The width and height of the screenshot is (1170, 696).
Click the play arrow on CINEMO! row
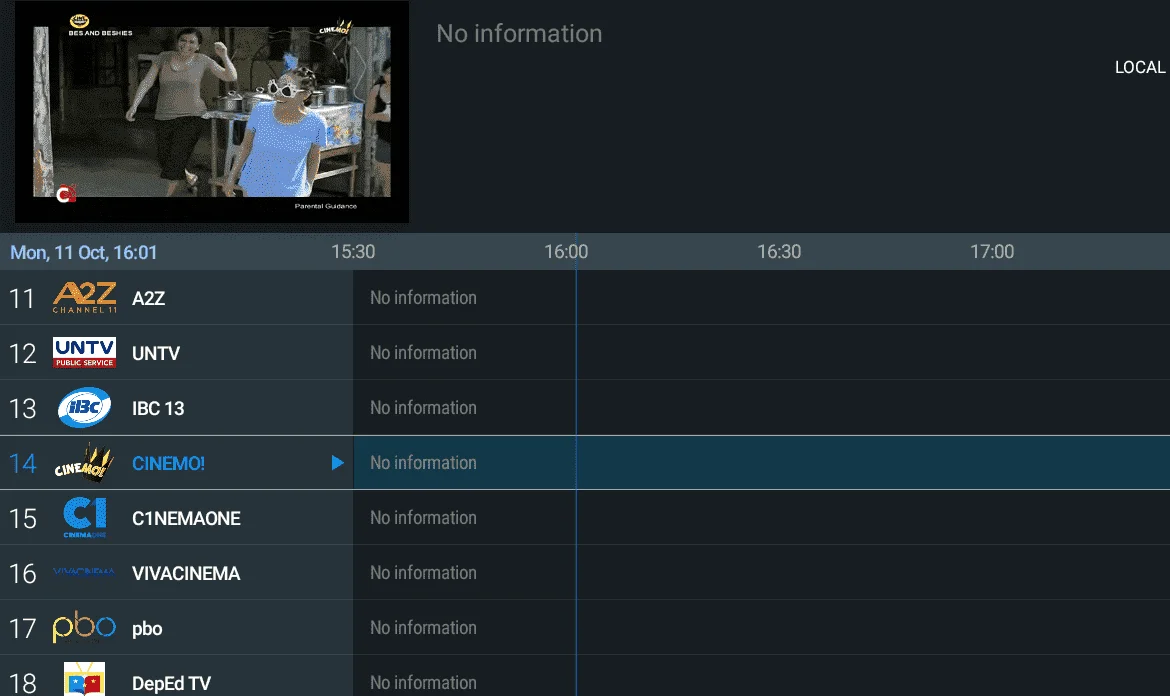(x=337, y=463)
